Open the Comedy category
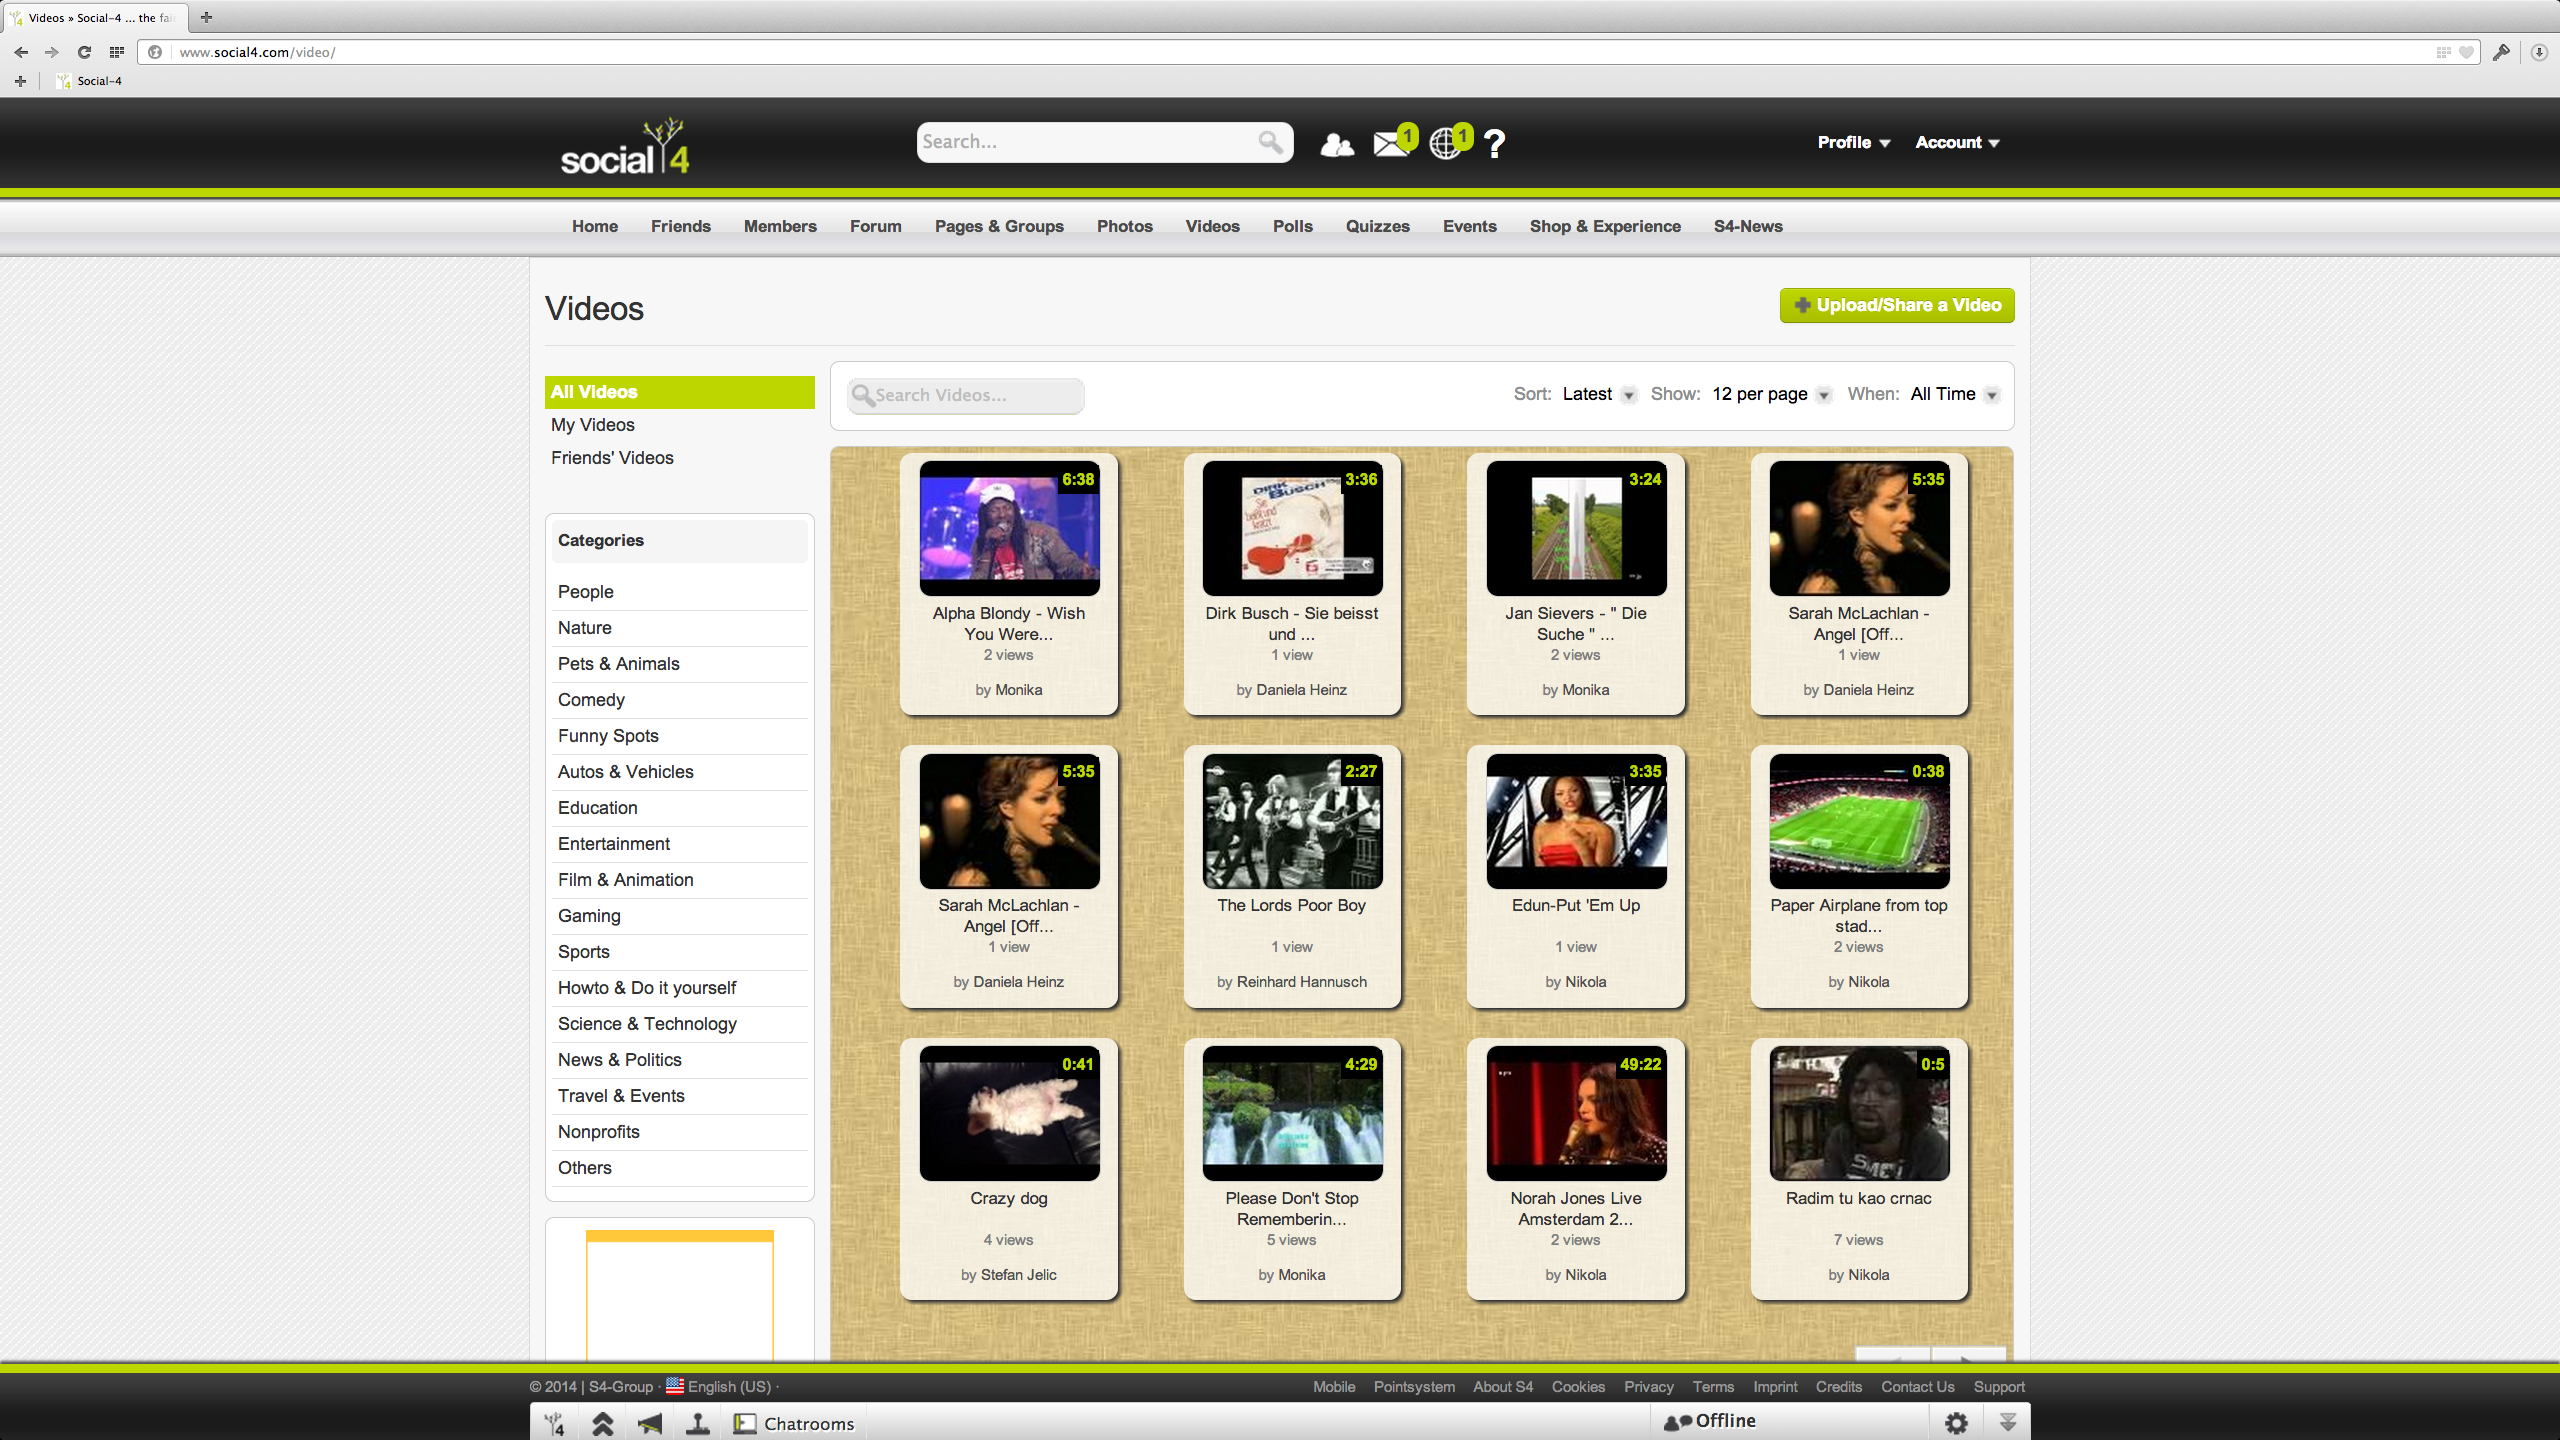Screen dimensions: 2560x1440 point(591,700)
